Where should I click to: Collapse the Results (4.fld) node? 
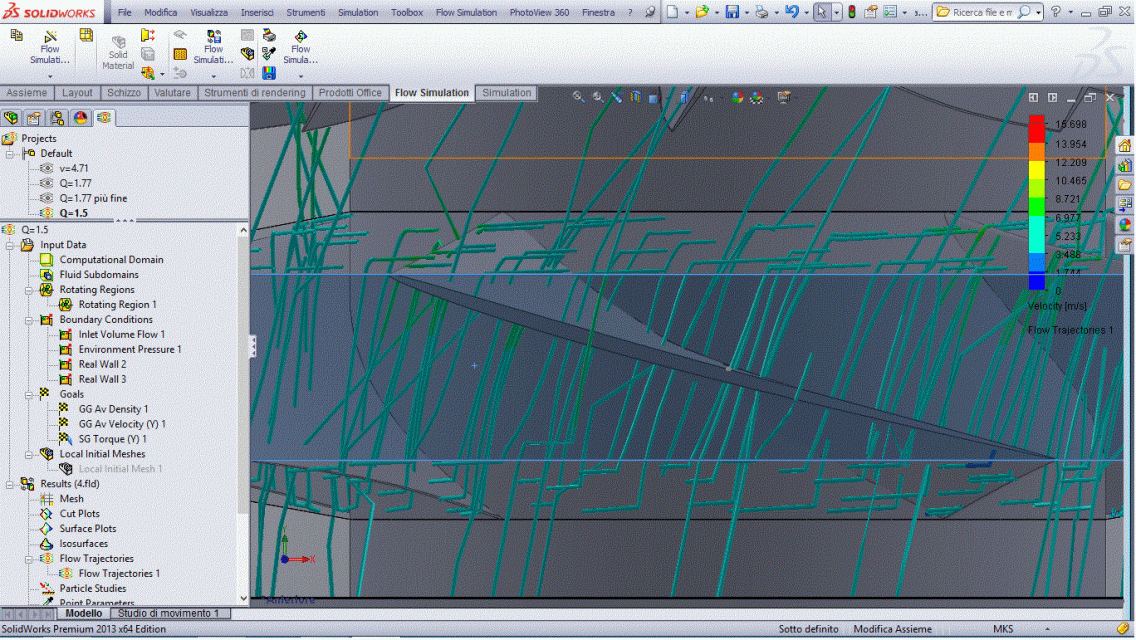point(10,484)
